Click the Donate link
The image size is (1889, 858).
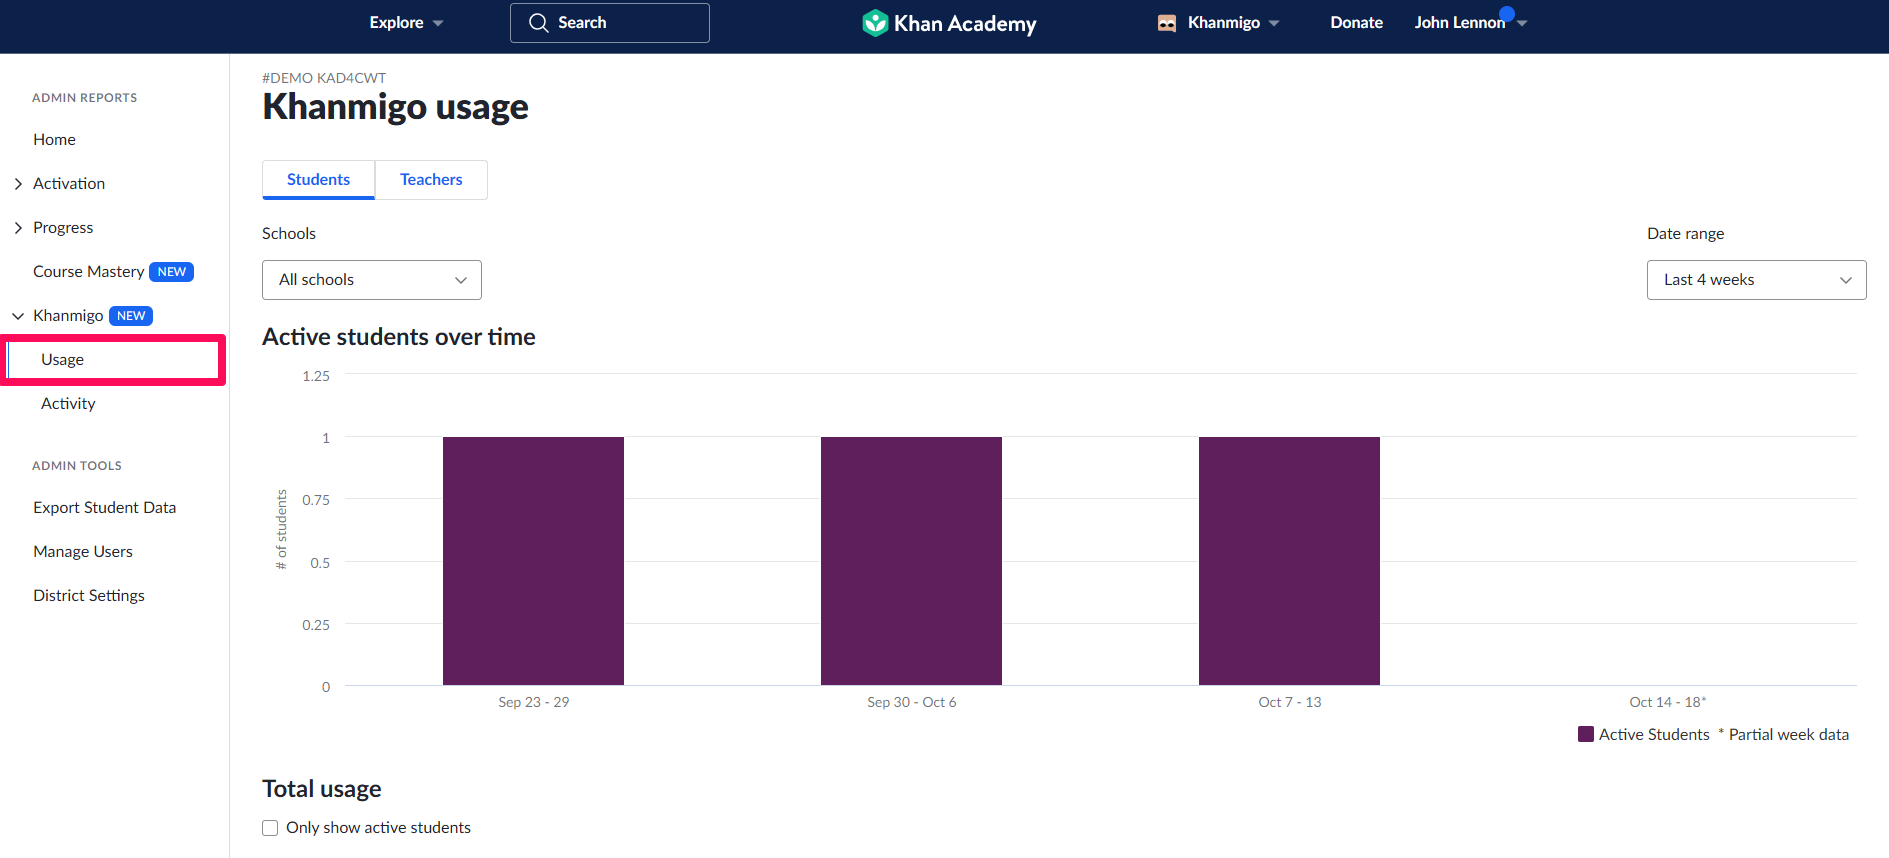[x=1356, y=23]
